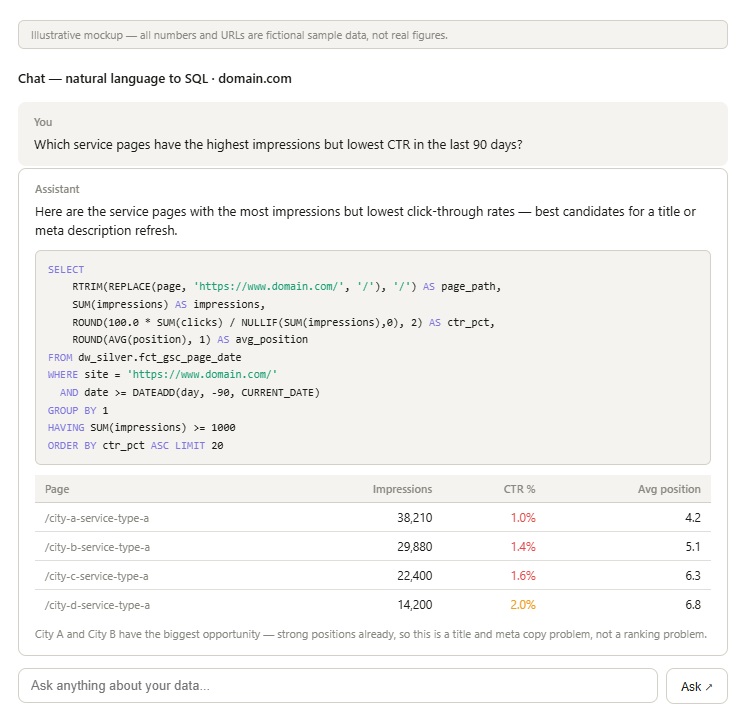
Task: Click the AND date >= DATEADD line
Action: 190,393
